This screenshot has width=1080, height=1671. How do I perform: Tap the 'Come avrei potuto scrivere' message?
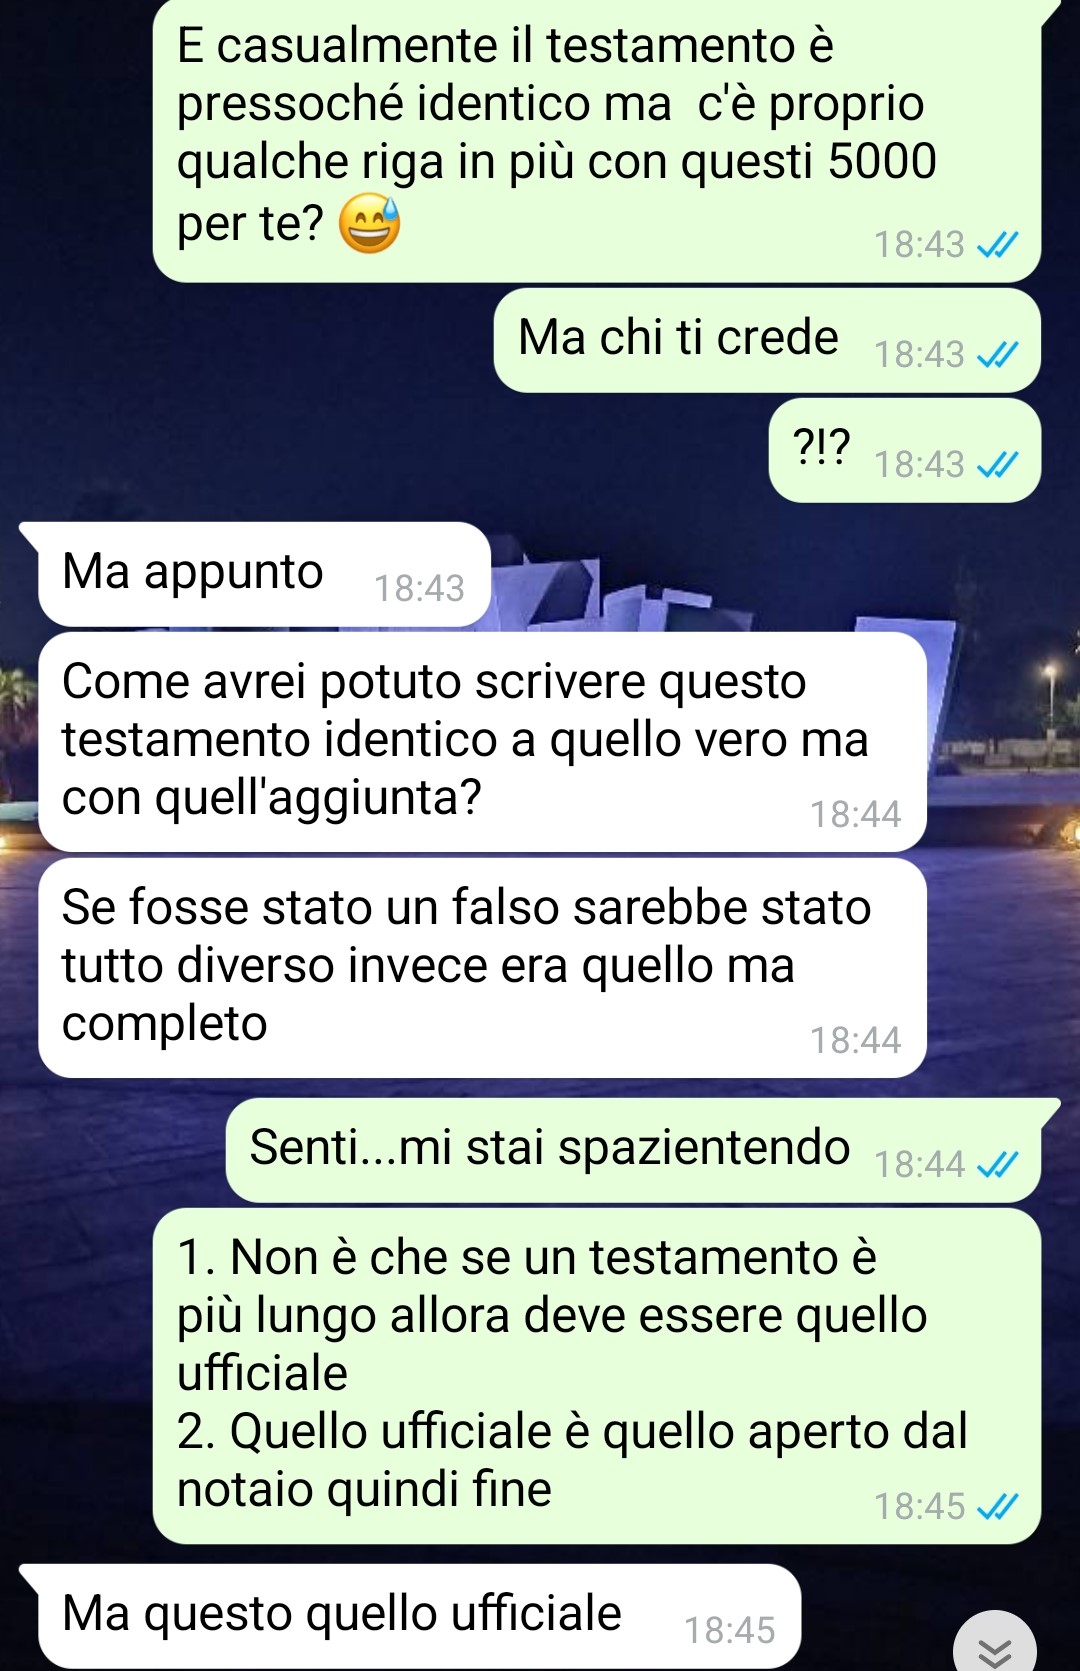[x=482, y=742]
